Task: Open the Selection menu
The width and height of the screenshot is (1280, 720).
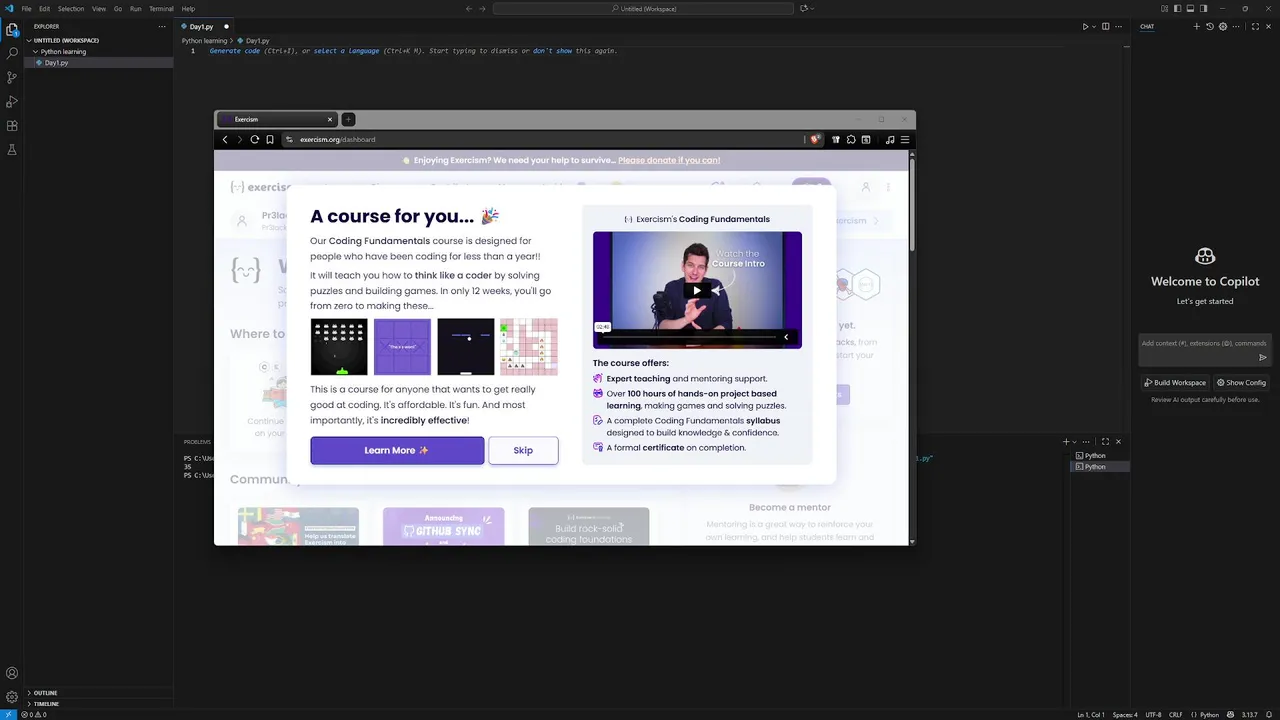Action: pos(71,8)
